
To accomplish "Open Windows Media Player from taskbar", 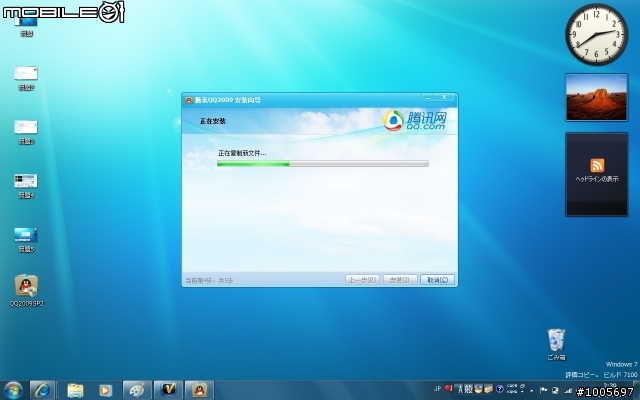I will coord(105,390).
